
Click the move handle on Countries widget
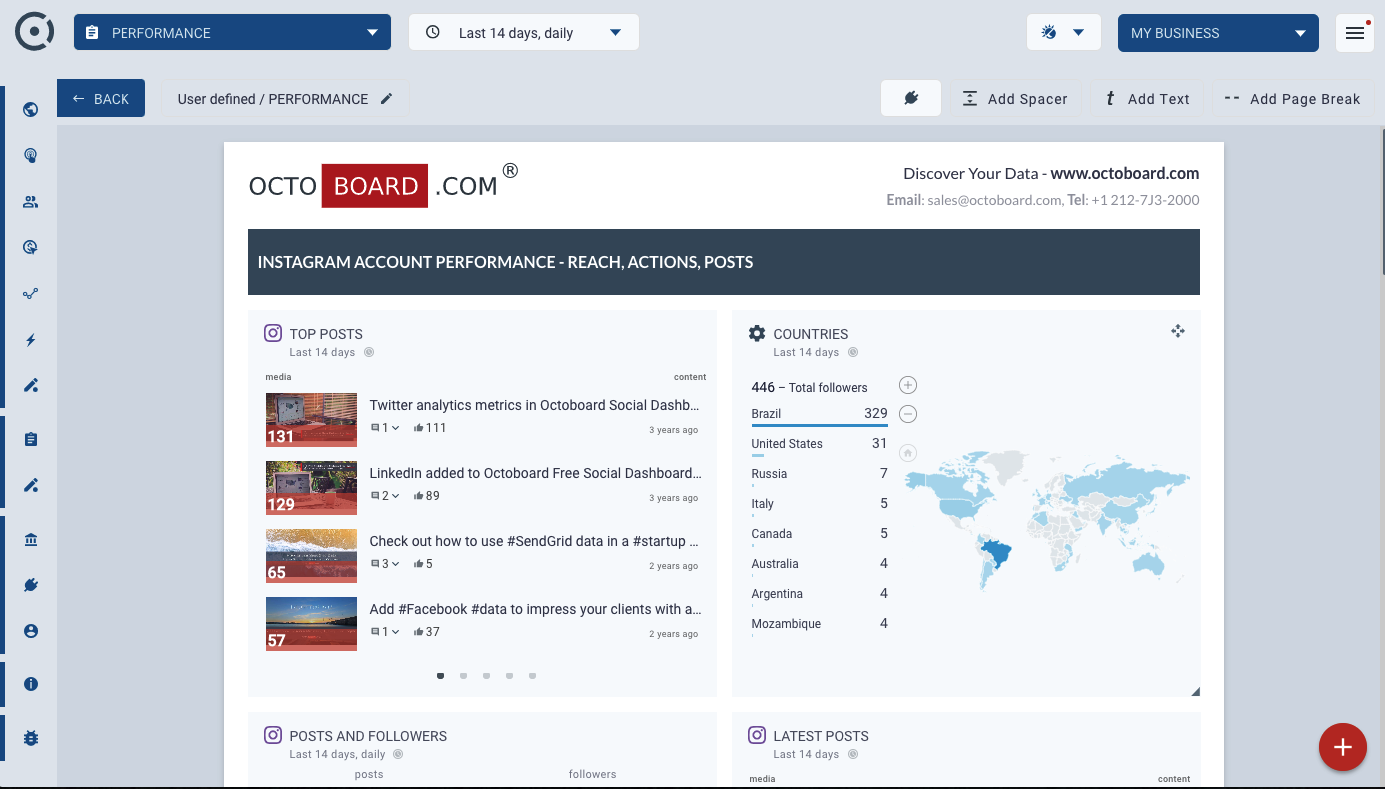click(1178, 331)
